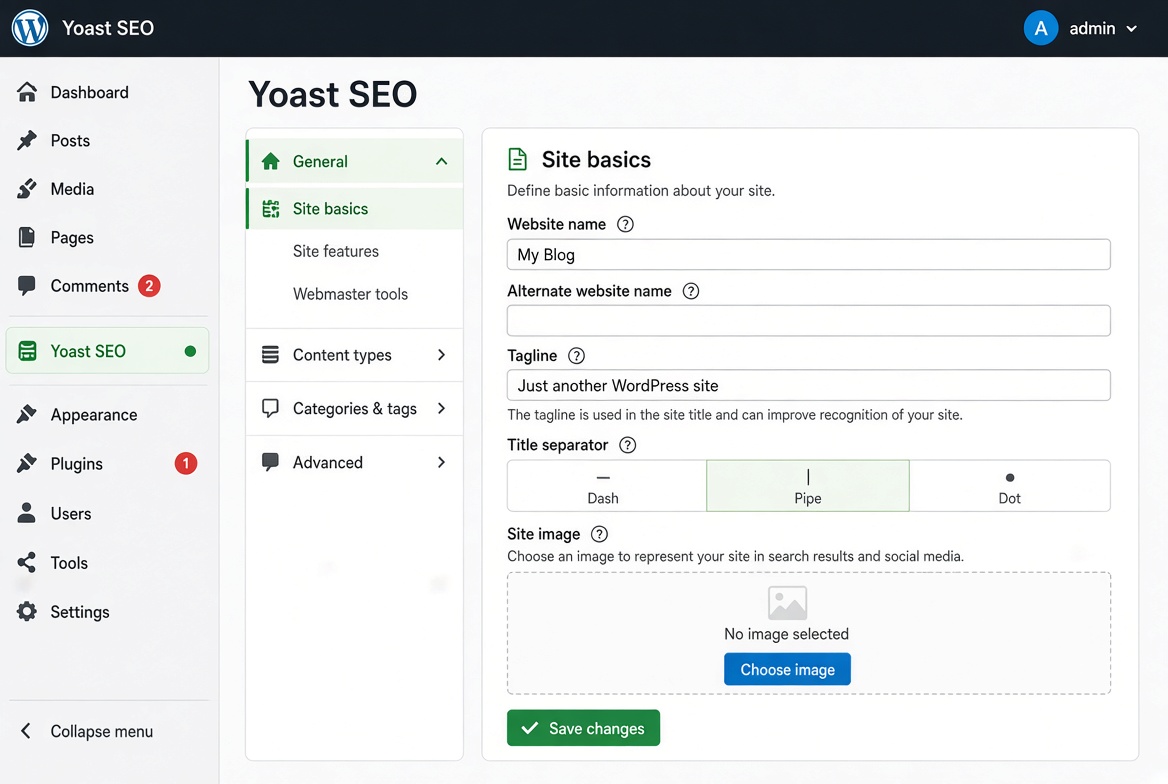Click the green Yoast SEO status dot
The width and height of the screenshot is (1168, 784).
(190, 351)
